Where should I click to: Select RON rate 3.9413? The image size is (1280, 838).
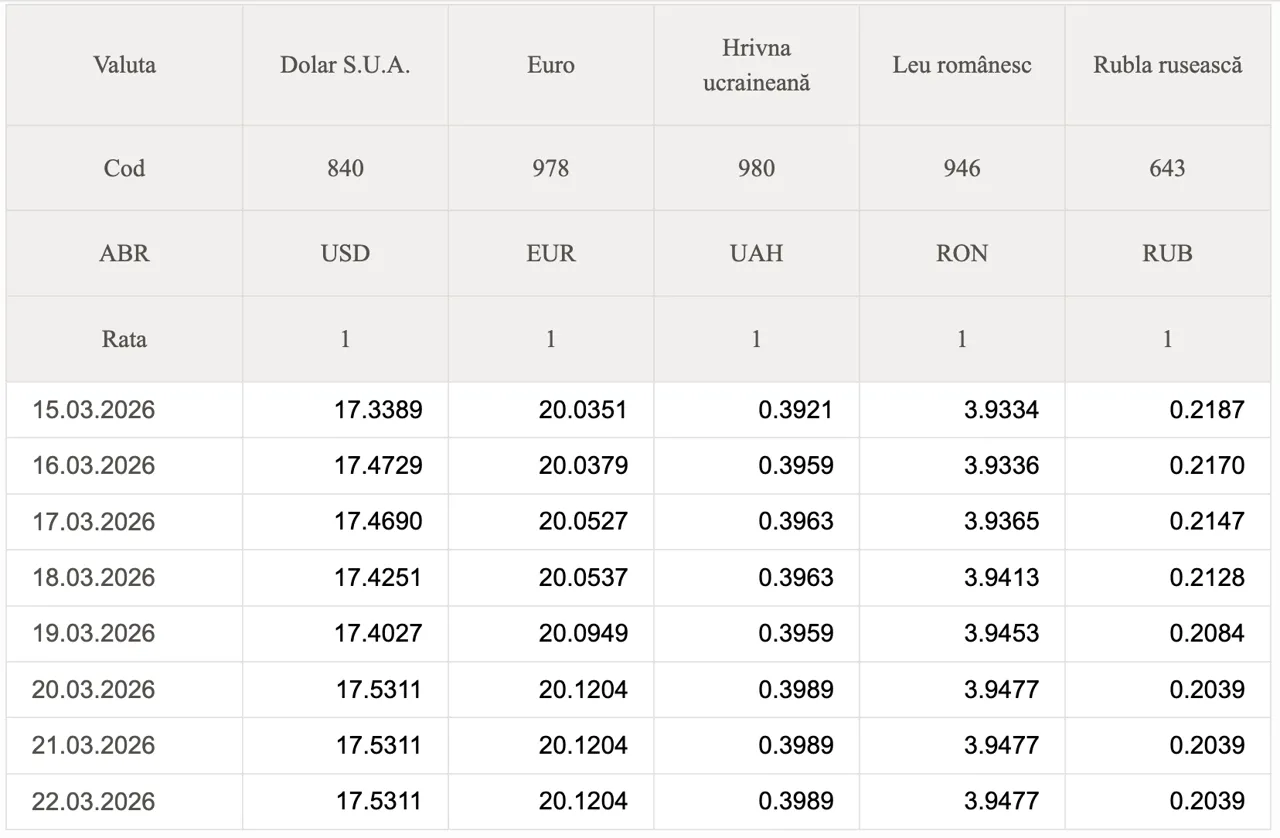[1001, 578]
